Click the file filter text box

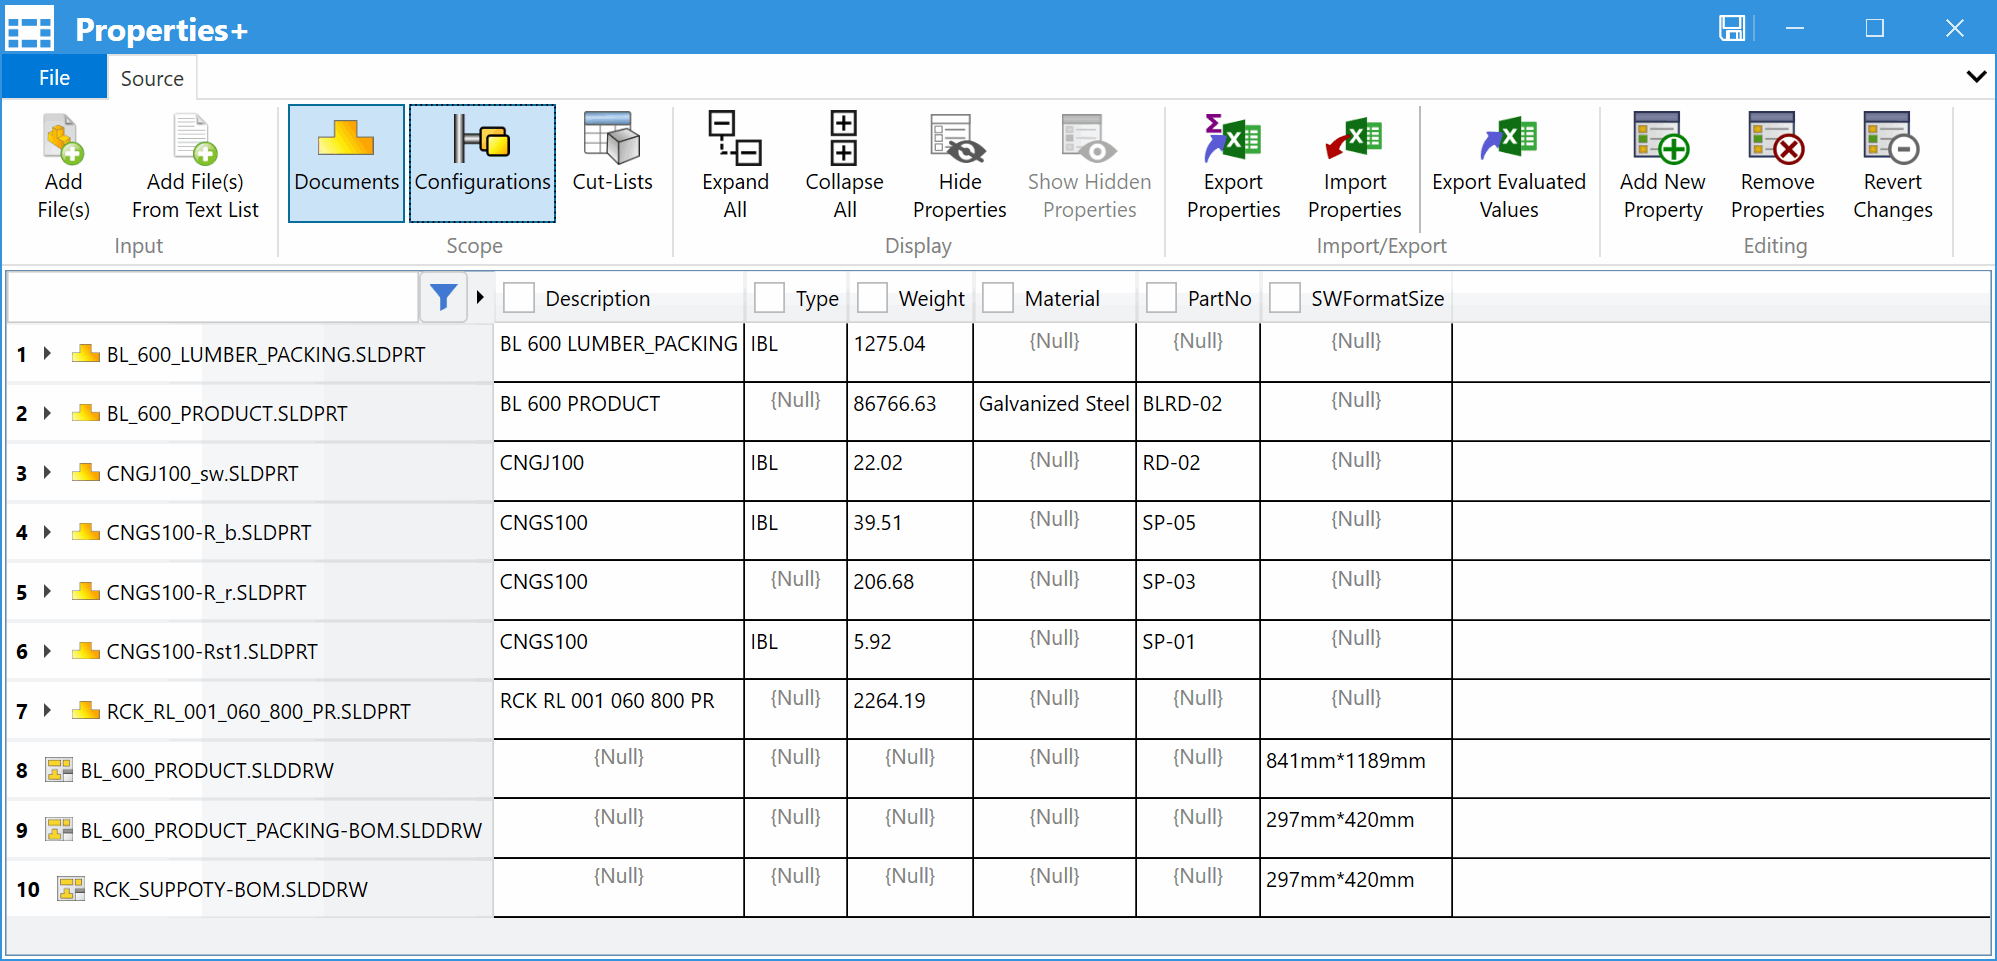212,298
